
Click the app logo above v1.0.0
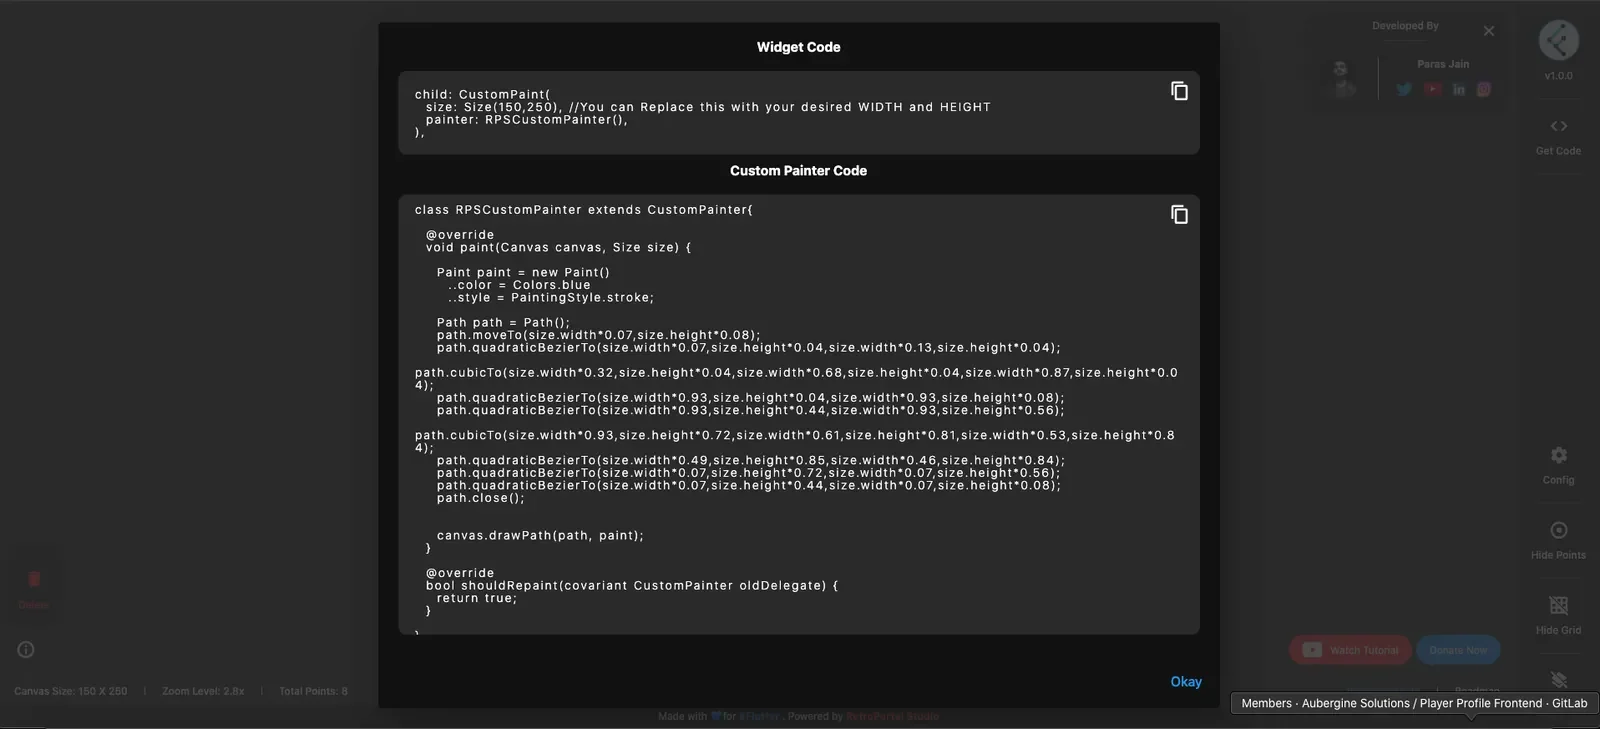1558,40
